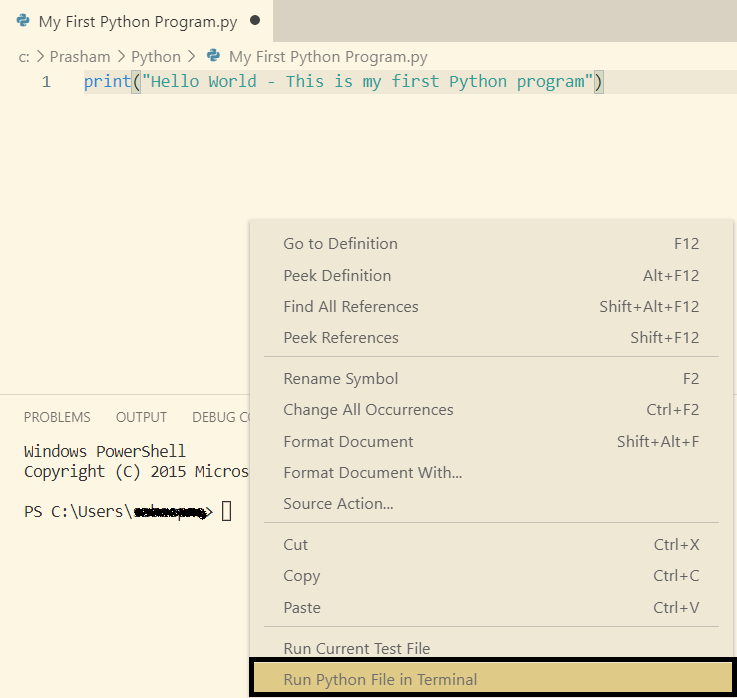Open the OUTPUT panel tab

click(141, 417)
